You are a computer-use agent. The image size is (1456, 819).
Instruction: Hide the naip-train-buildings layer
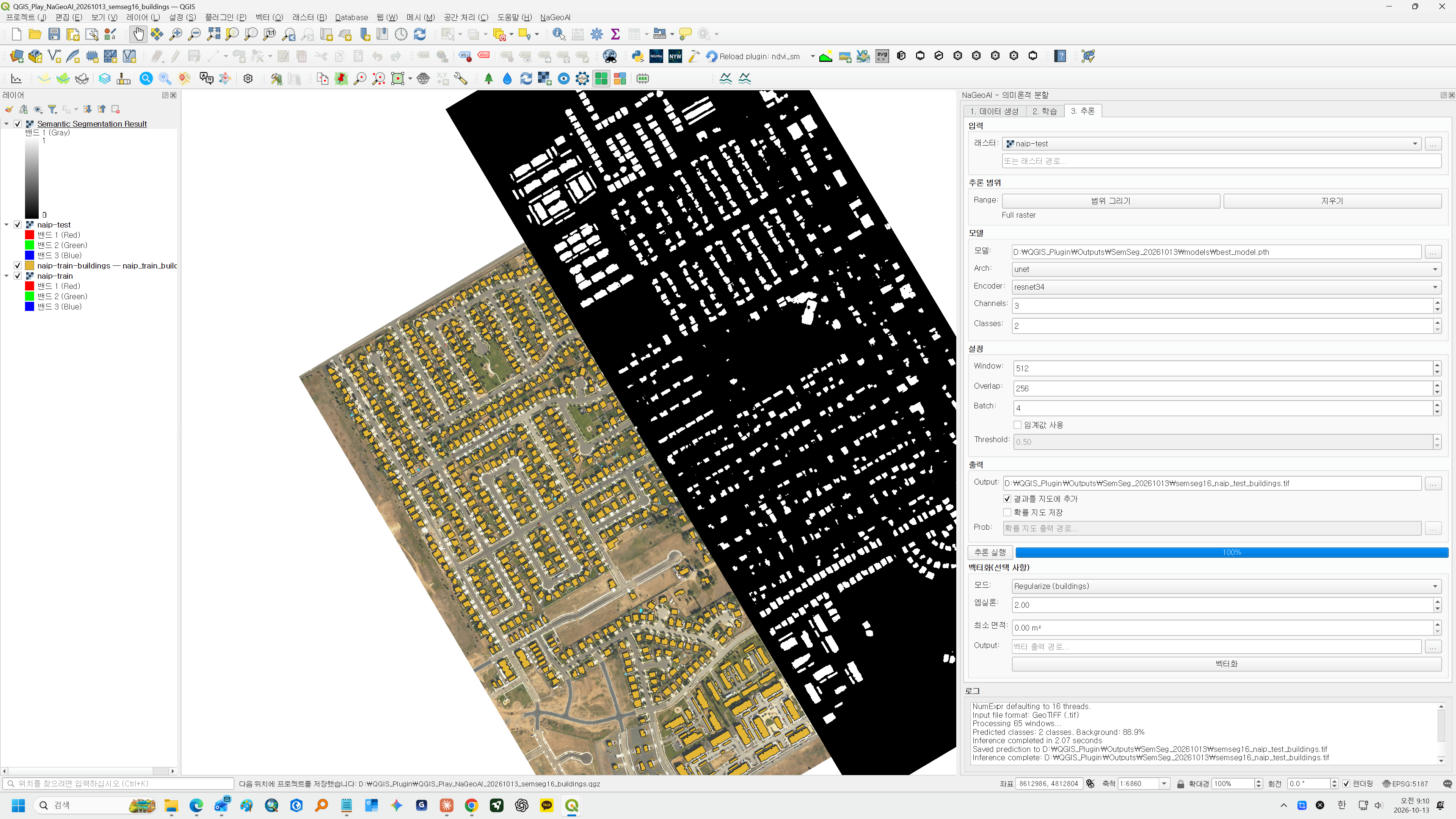[17, 266]
